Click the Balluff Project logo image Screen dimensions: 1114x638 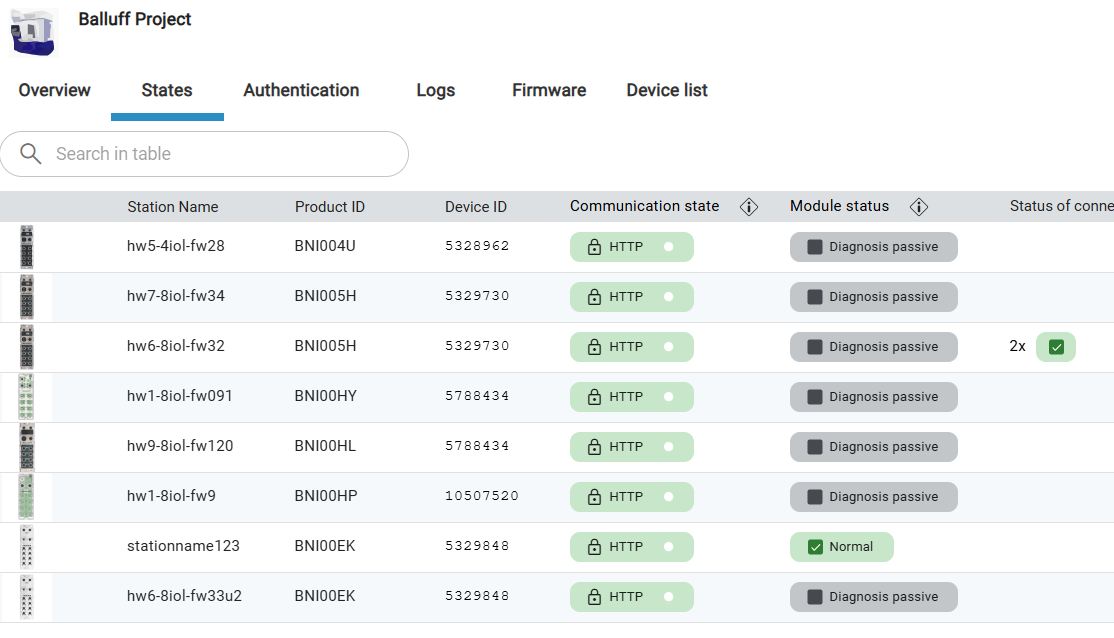34,32
